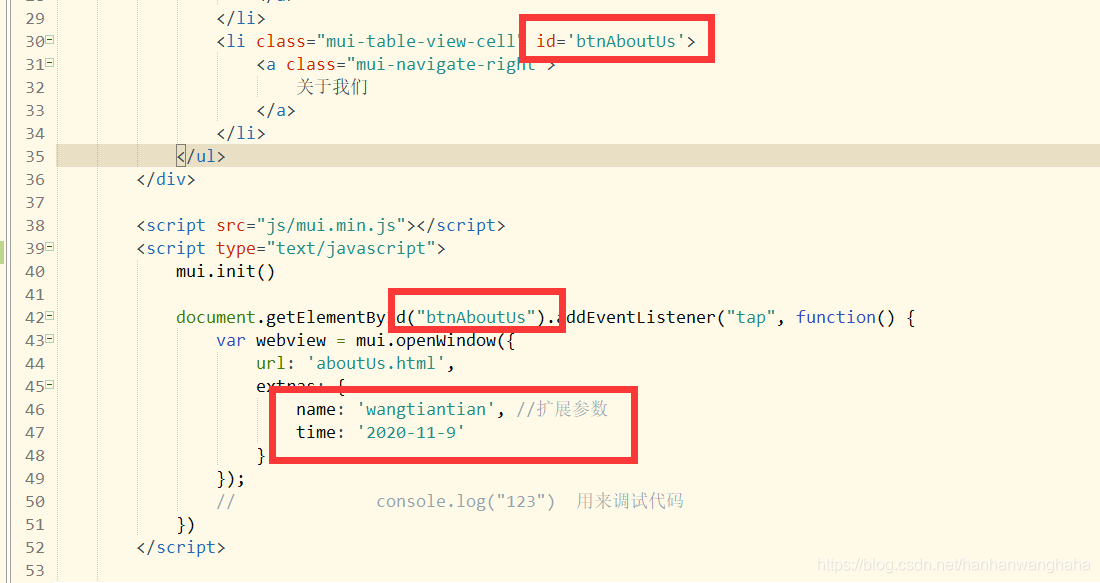Click the //扩展参数 comment
The width and height of the screenshot is (1100, 583).
562,409
